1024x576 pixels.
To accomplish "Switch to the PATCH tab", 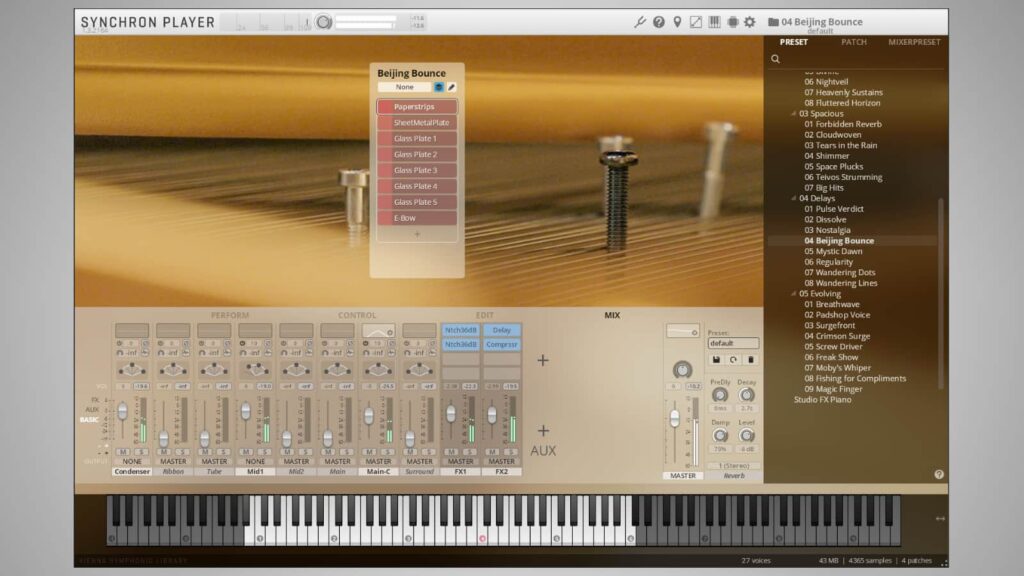I will (x=853, y=43).
